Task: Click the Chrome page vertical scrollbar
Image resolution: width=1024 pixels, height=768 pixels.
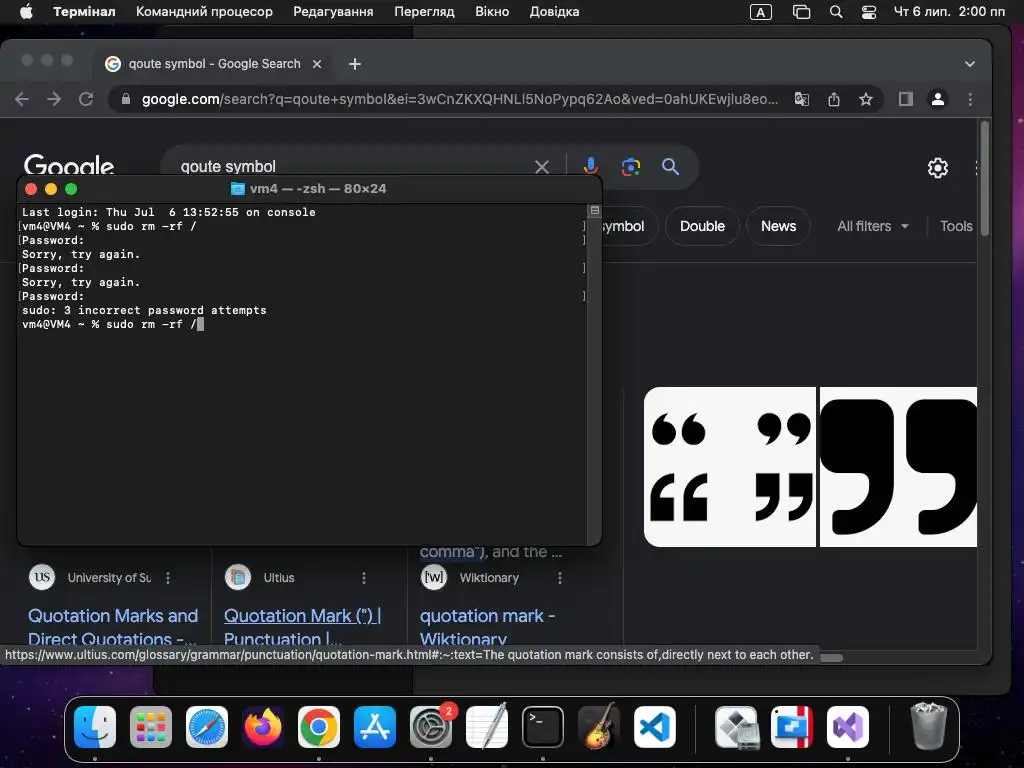Action: click(984, 178)
